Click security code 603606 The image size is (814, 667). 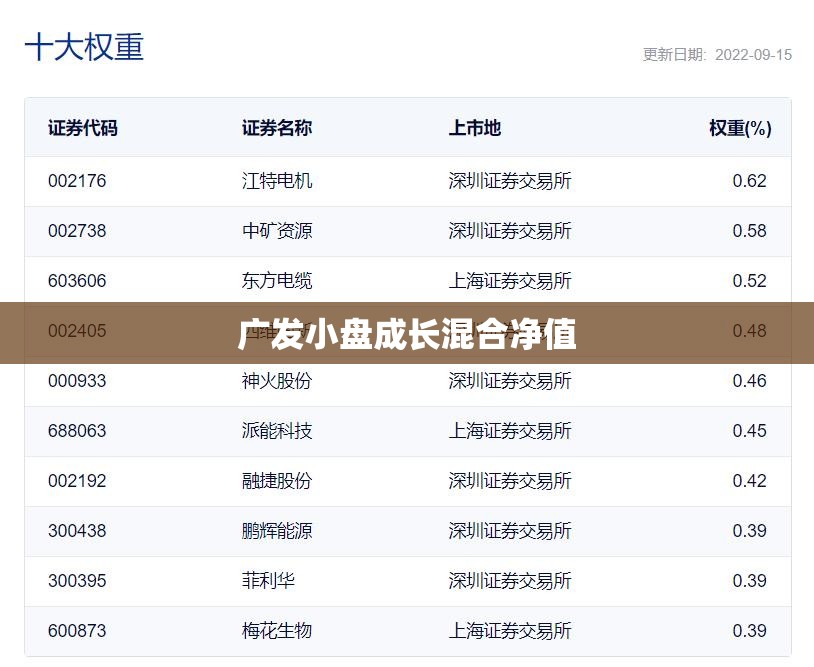pyautogui.click(x=77, y=281)
